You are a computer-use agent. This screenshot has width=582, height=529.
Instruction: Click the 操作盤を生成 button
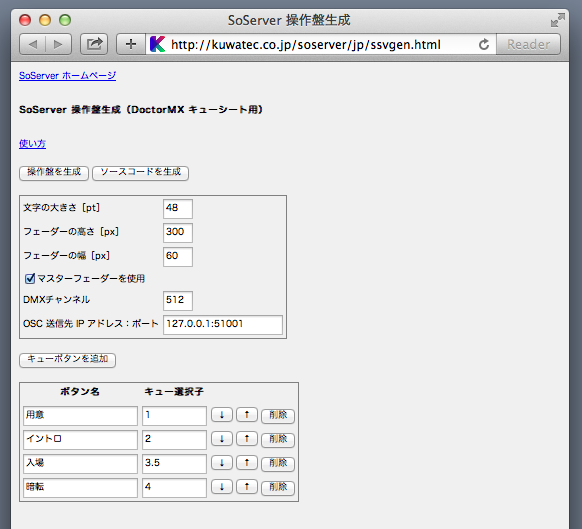pos(54,173)
